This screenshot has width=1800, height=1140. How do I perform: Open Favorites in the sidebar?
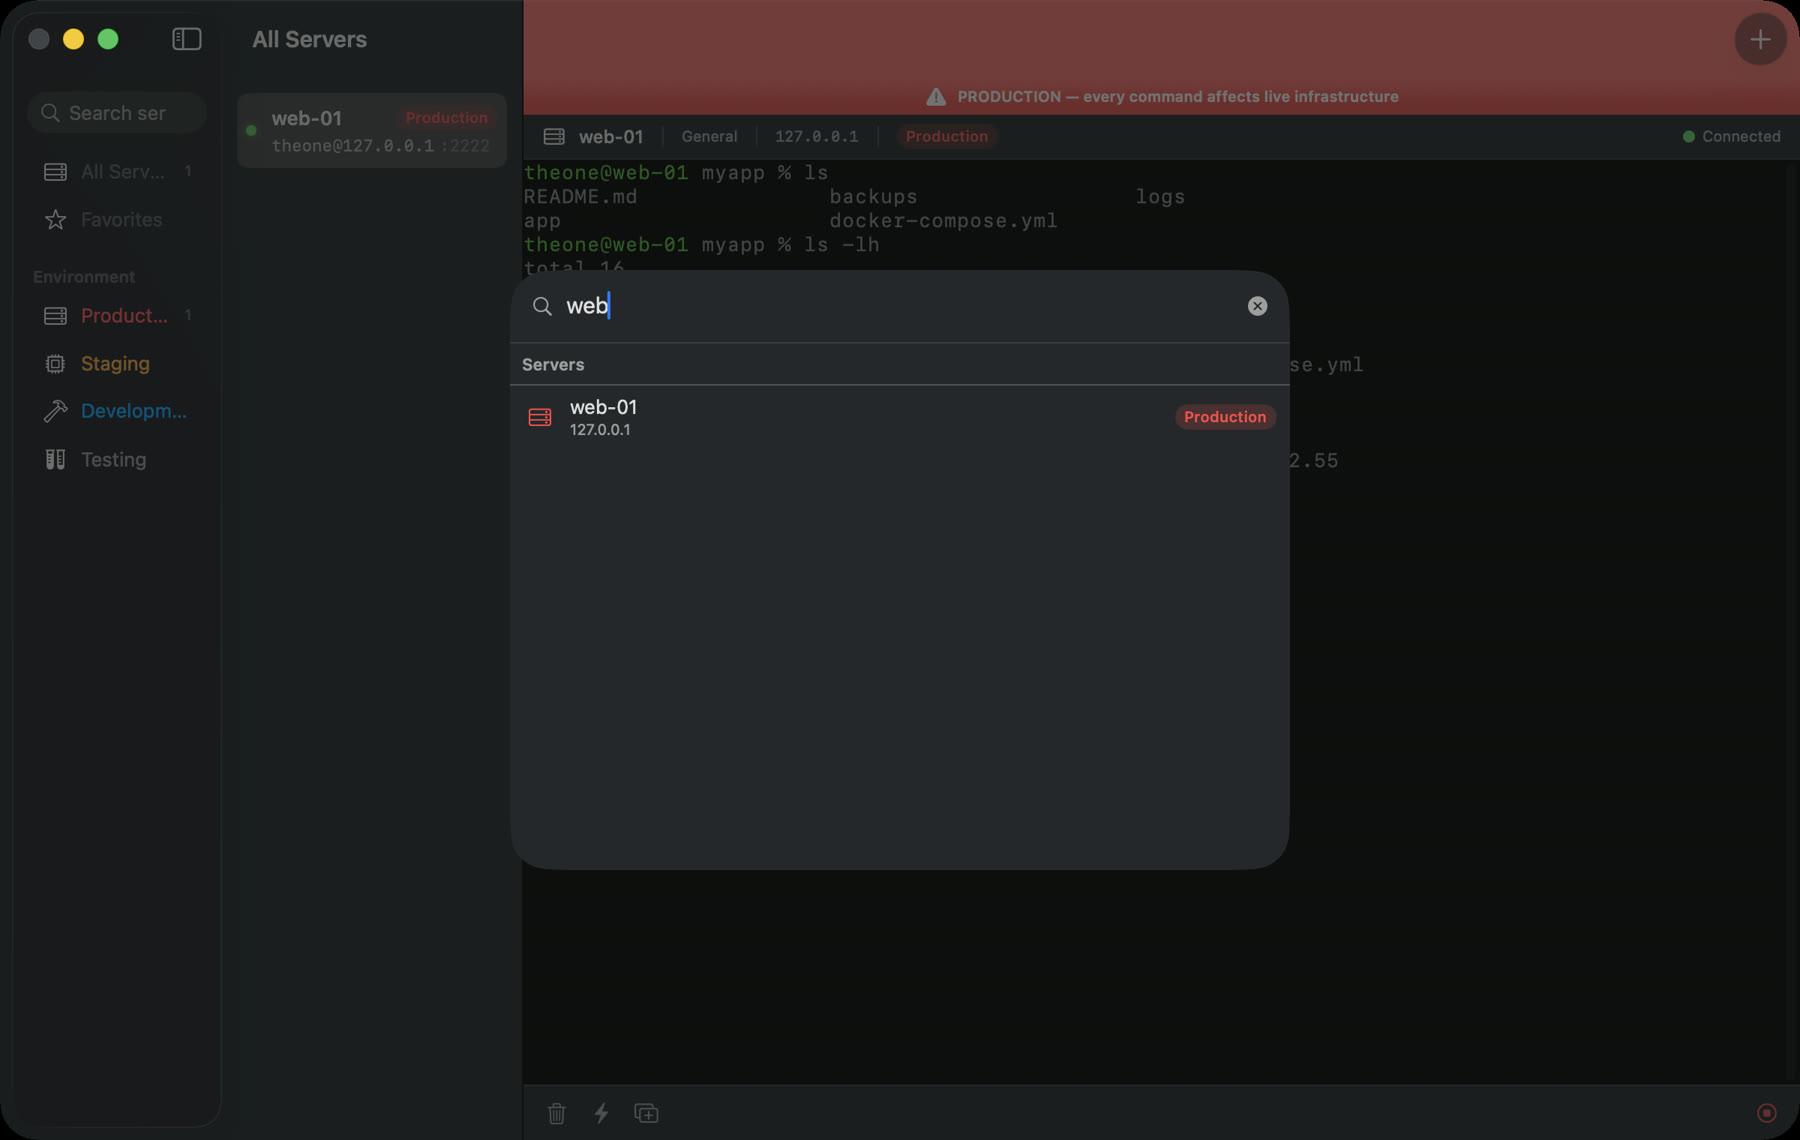117,220
